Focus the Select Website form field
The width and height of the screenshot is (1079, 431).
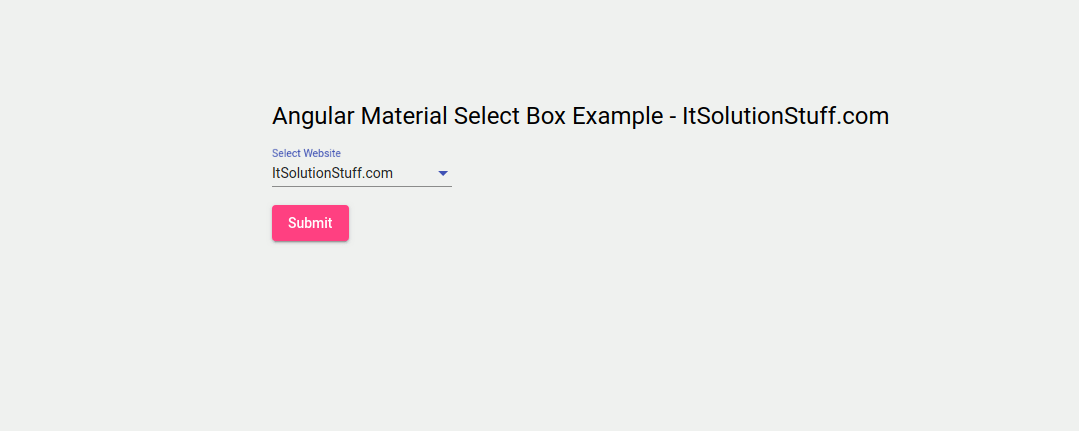coord(361,173)
